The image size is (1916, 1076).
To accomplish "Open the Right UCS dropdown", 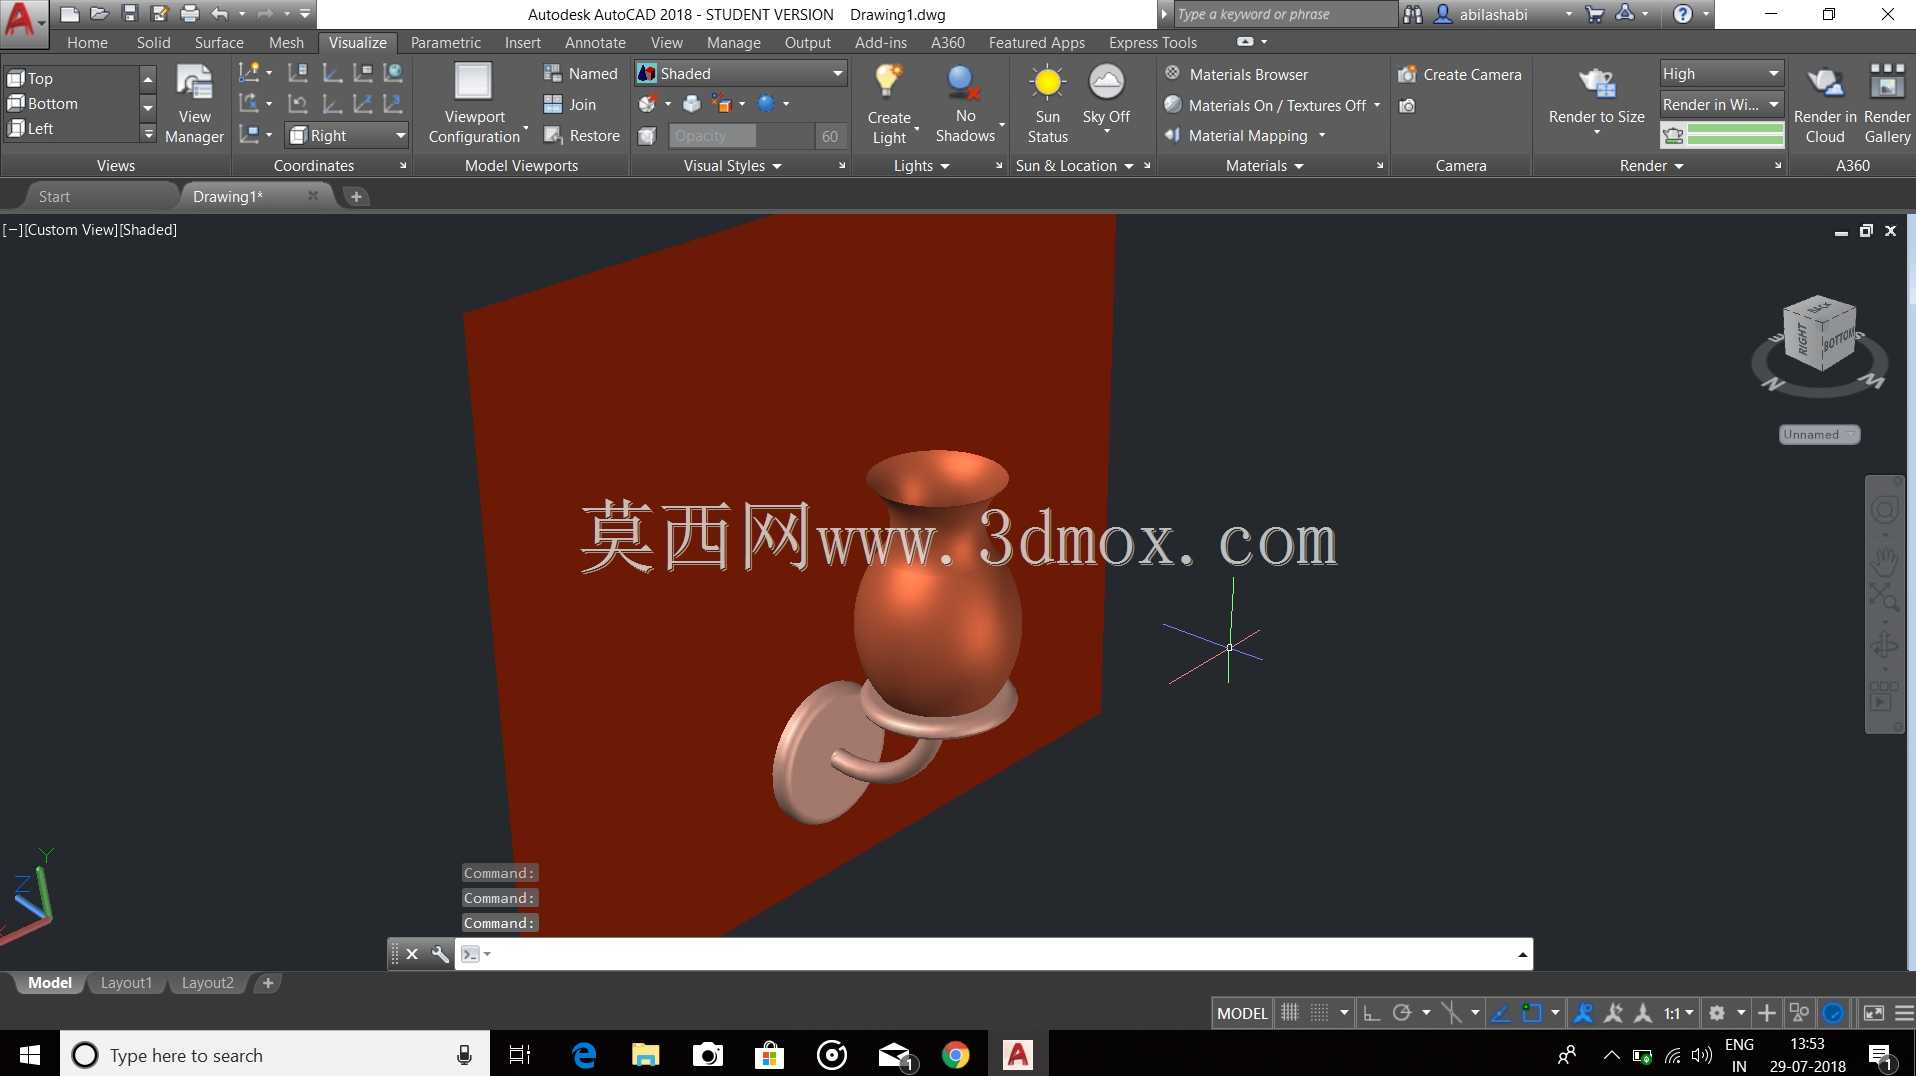I will (347, 135).
